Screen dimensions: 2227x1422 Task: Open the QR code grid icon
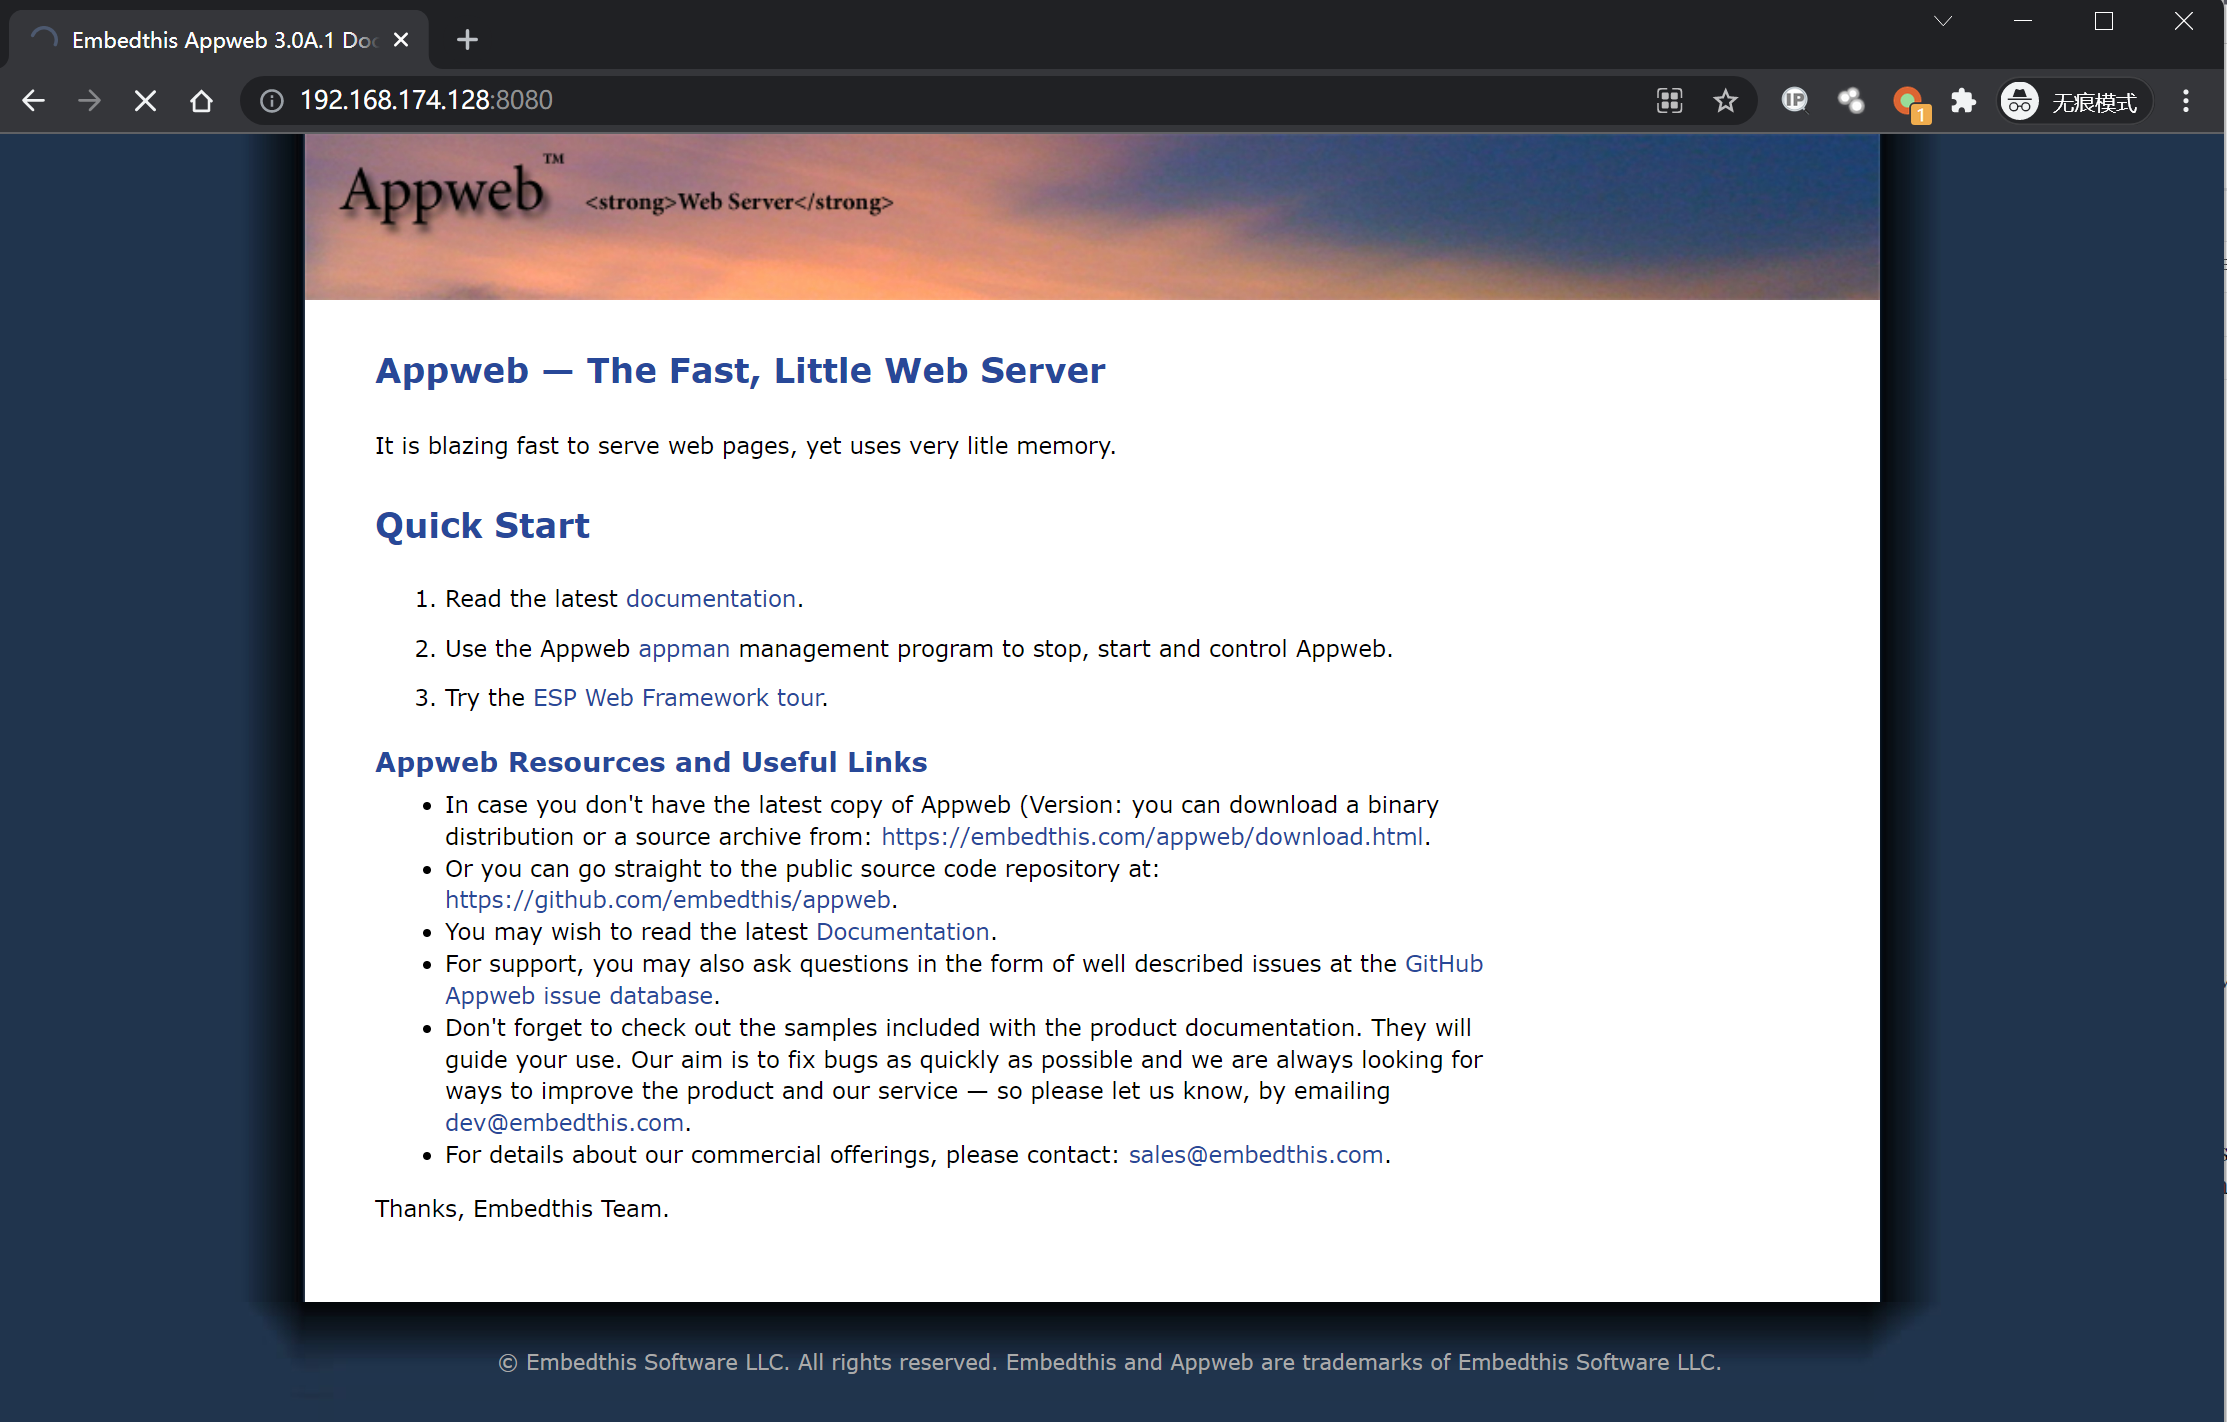pos(1669,101)
